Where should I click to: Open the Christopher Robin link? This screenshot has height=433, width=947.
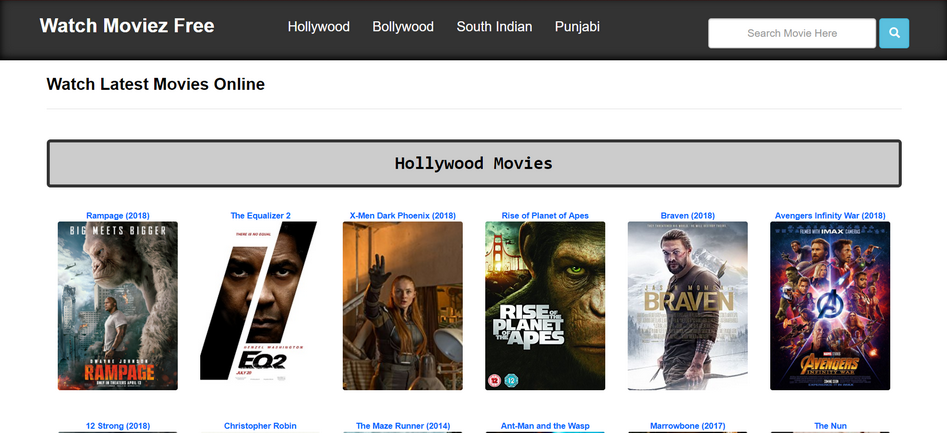coord(260,426)
